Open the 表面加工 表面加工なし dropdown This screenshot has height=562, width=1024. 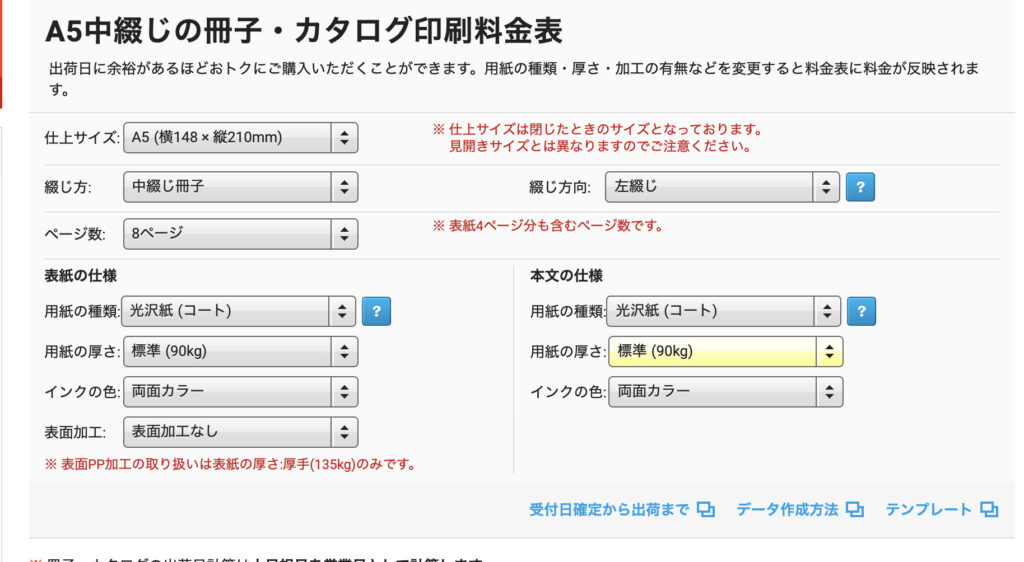click(240, 432)
